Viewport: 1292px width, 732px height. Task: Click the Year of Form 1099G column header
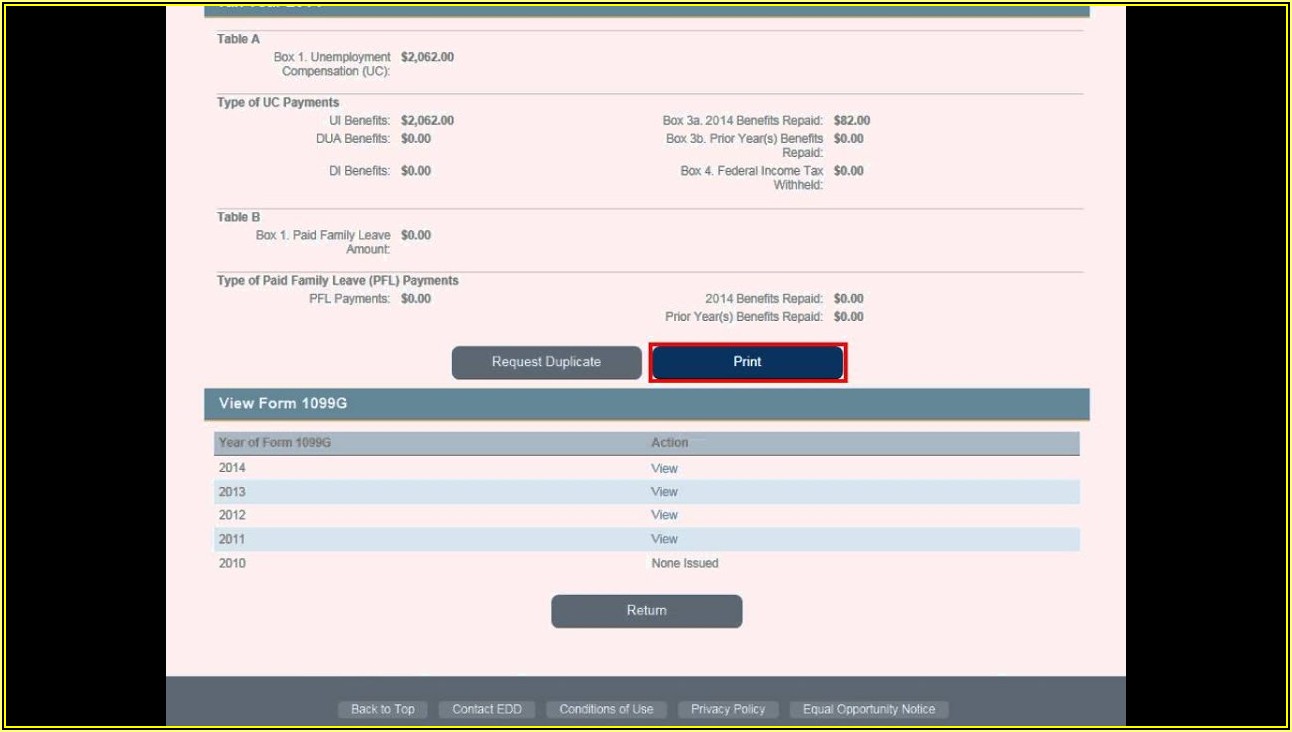(274, 443)
